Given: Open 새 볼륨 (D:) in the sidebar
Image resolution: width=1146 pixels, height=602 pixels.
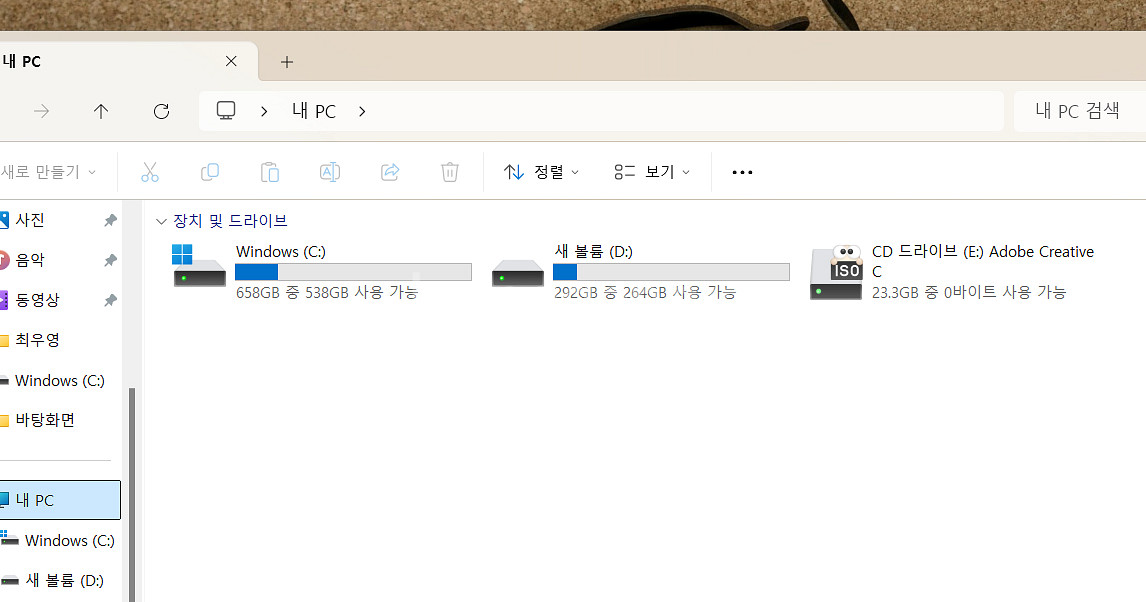Looking at the screenshot, I should click(64, 581).
